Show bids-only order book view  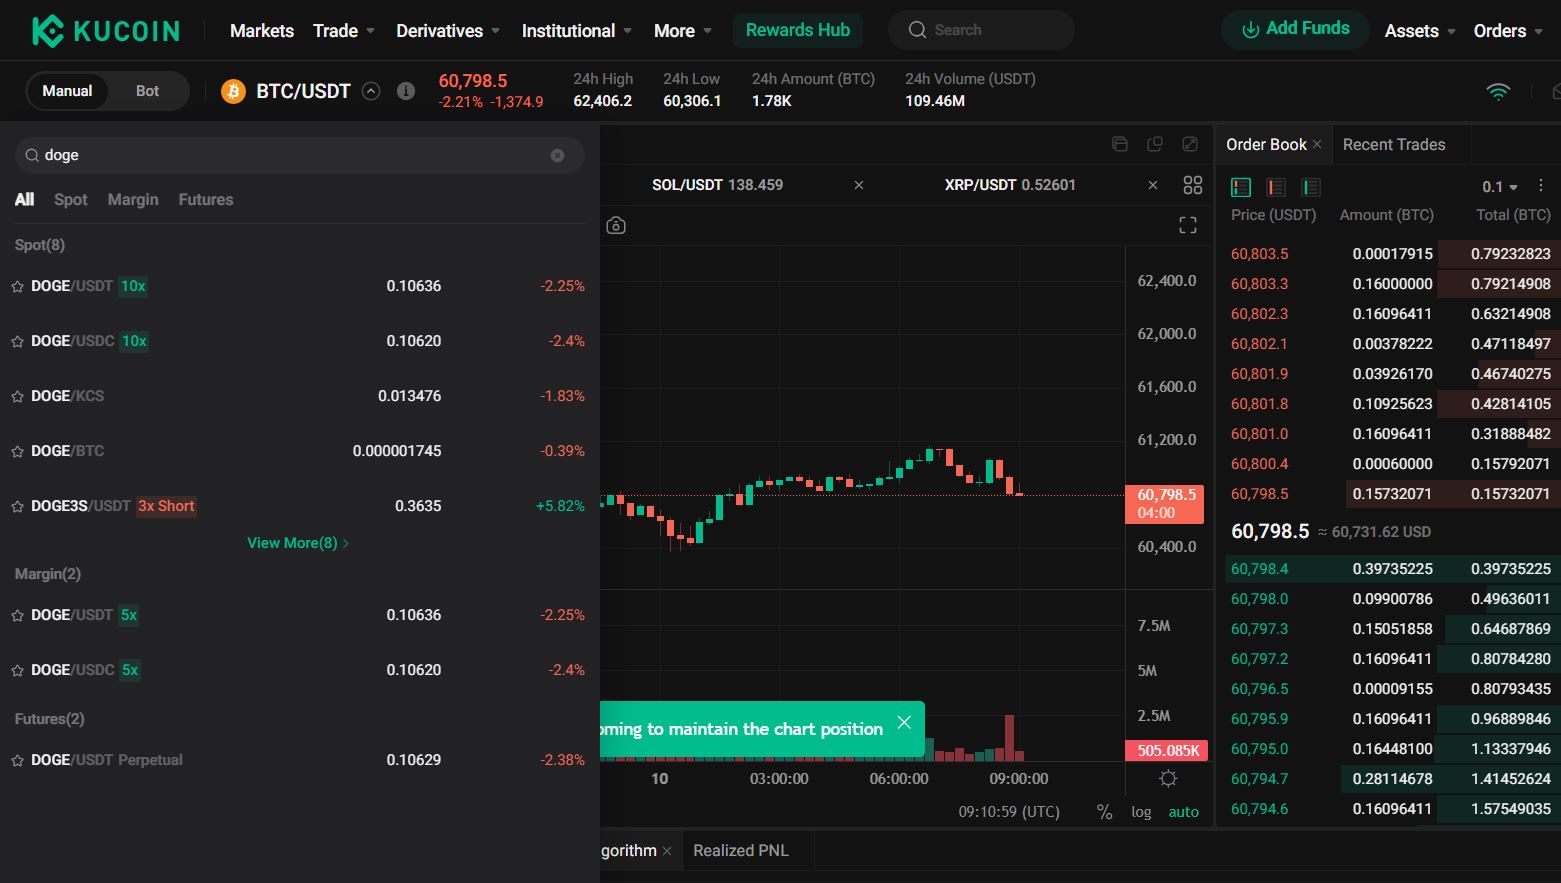pos(1311,187)
